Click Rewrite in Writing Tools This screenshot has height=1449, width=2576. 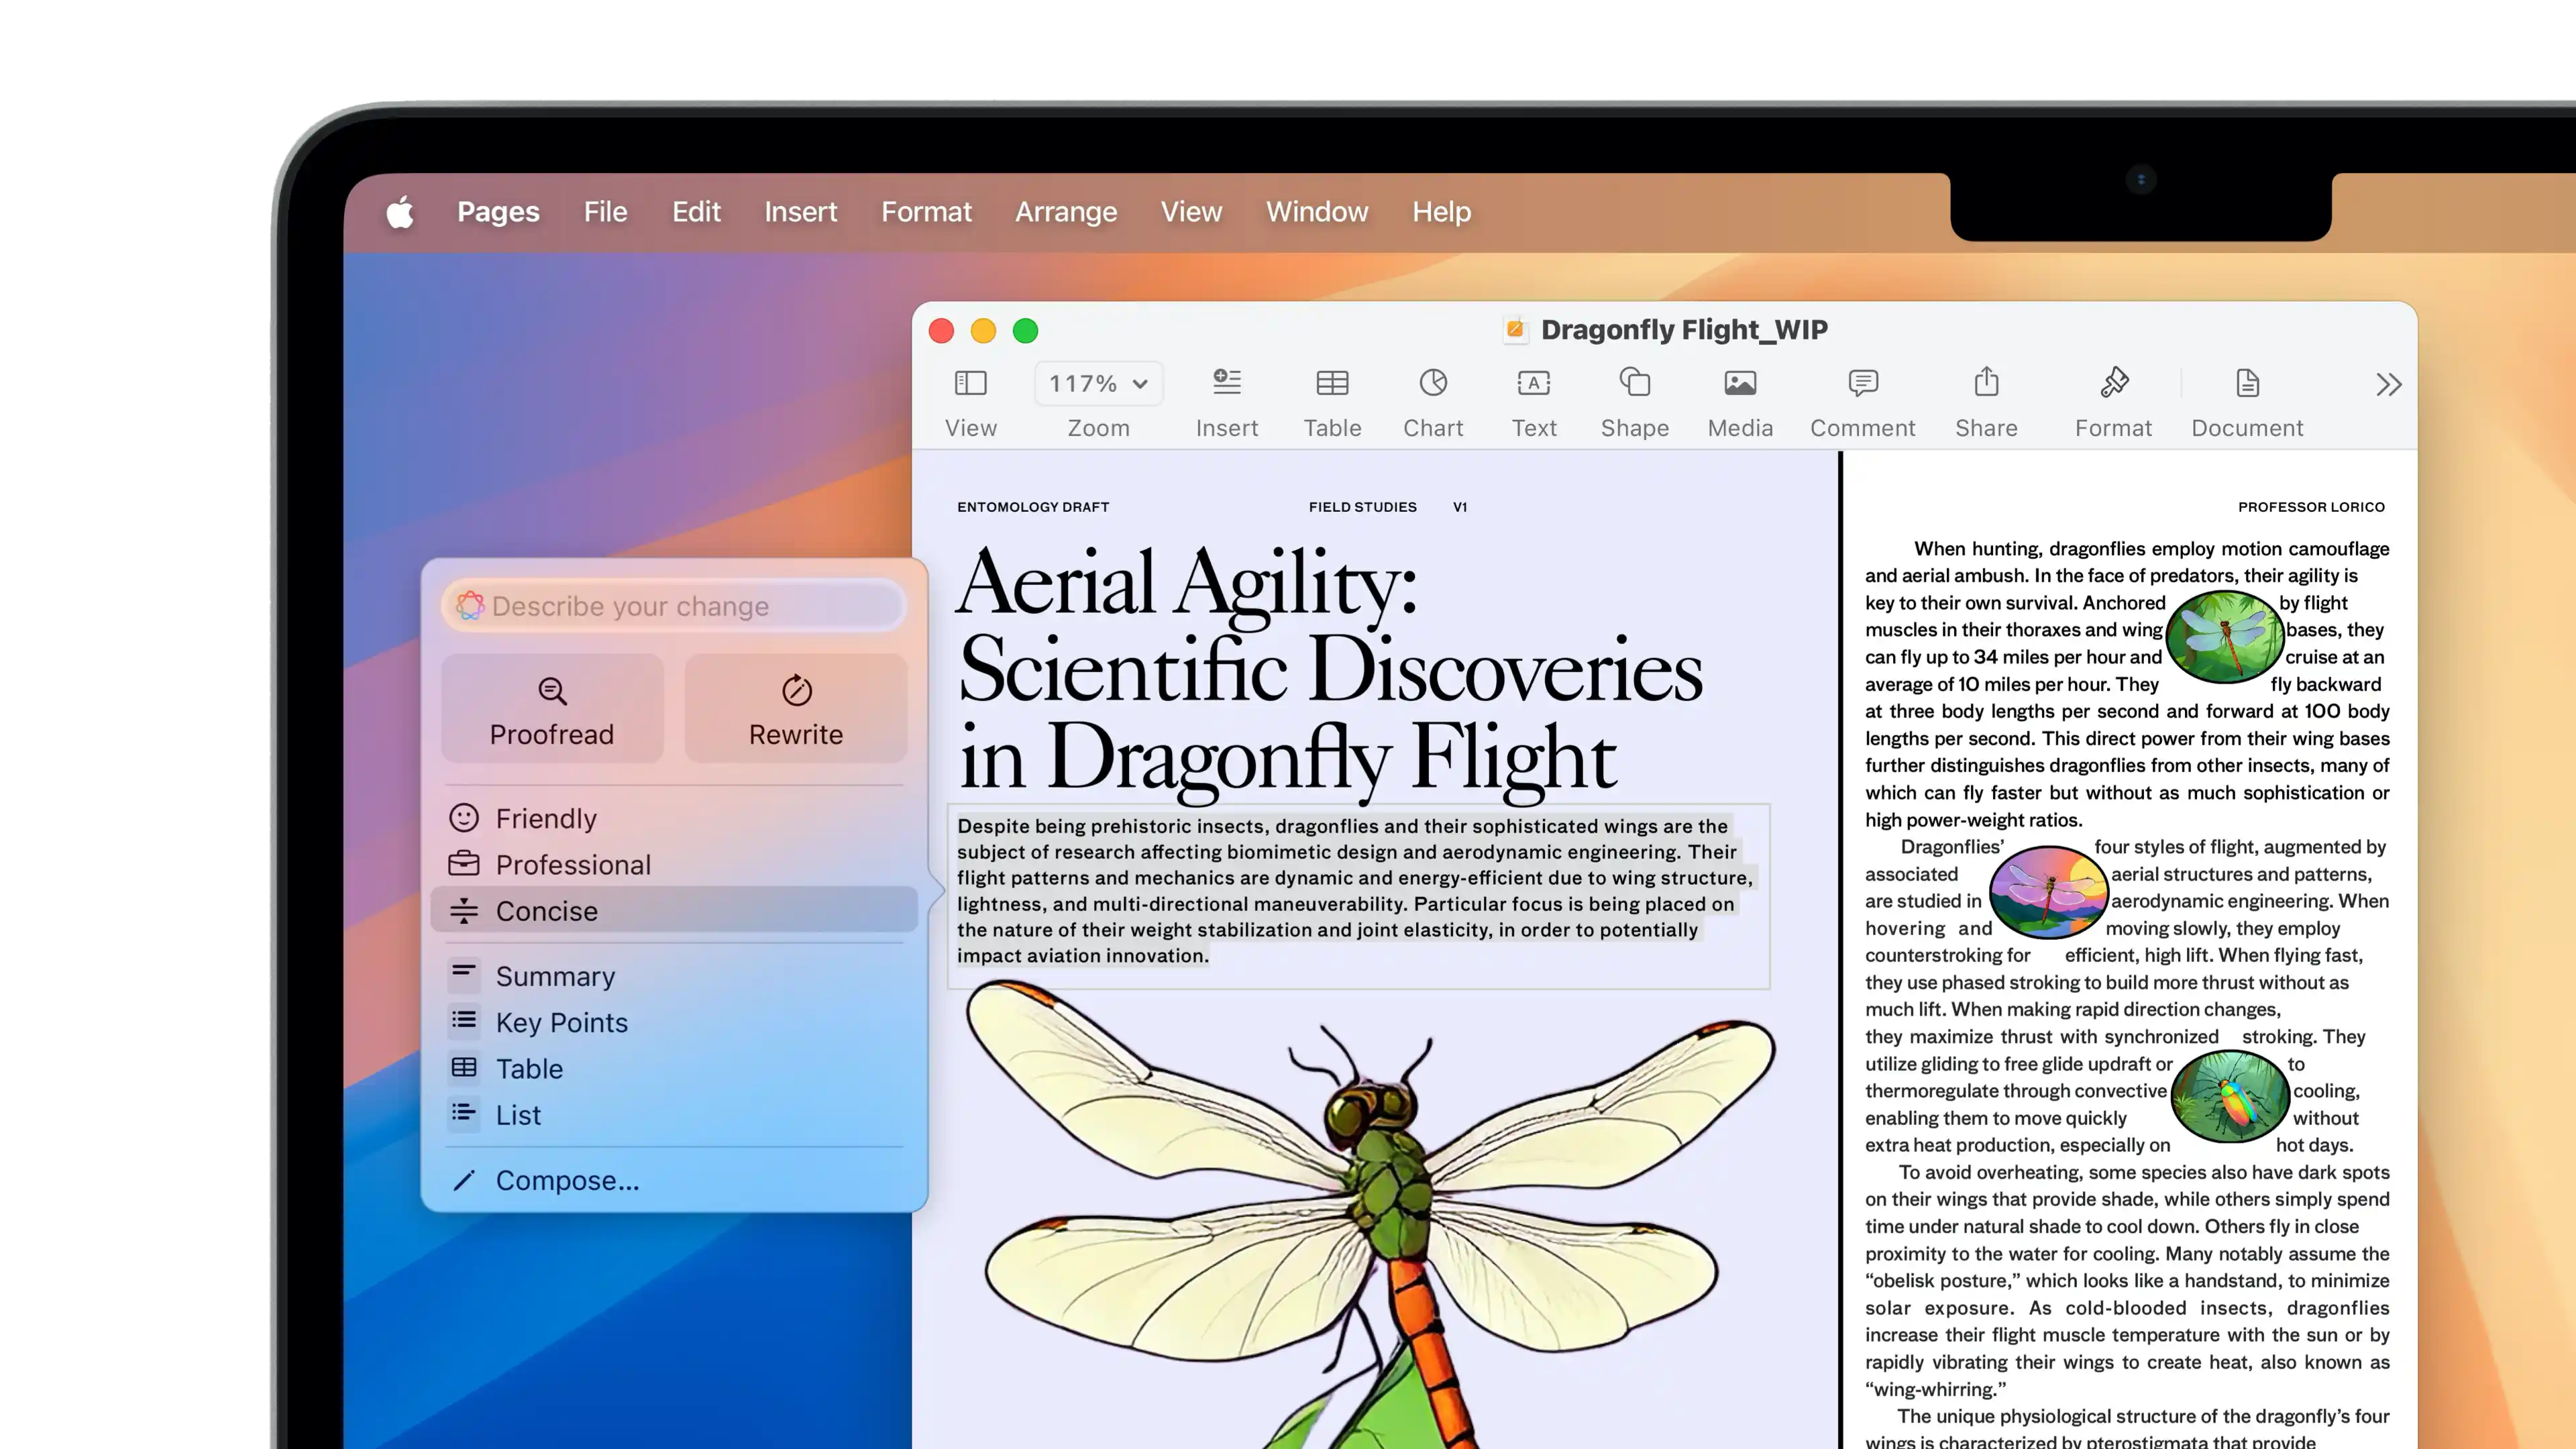(795, 709)
